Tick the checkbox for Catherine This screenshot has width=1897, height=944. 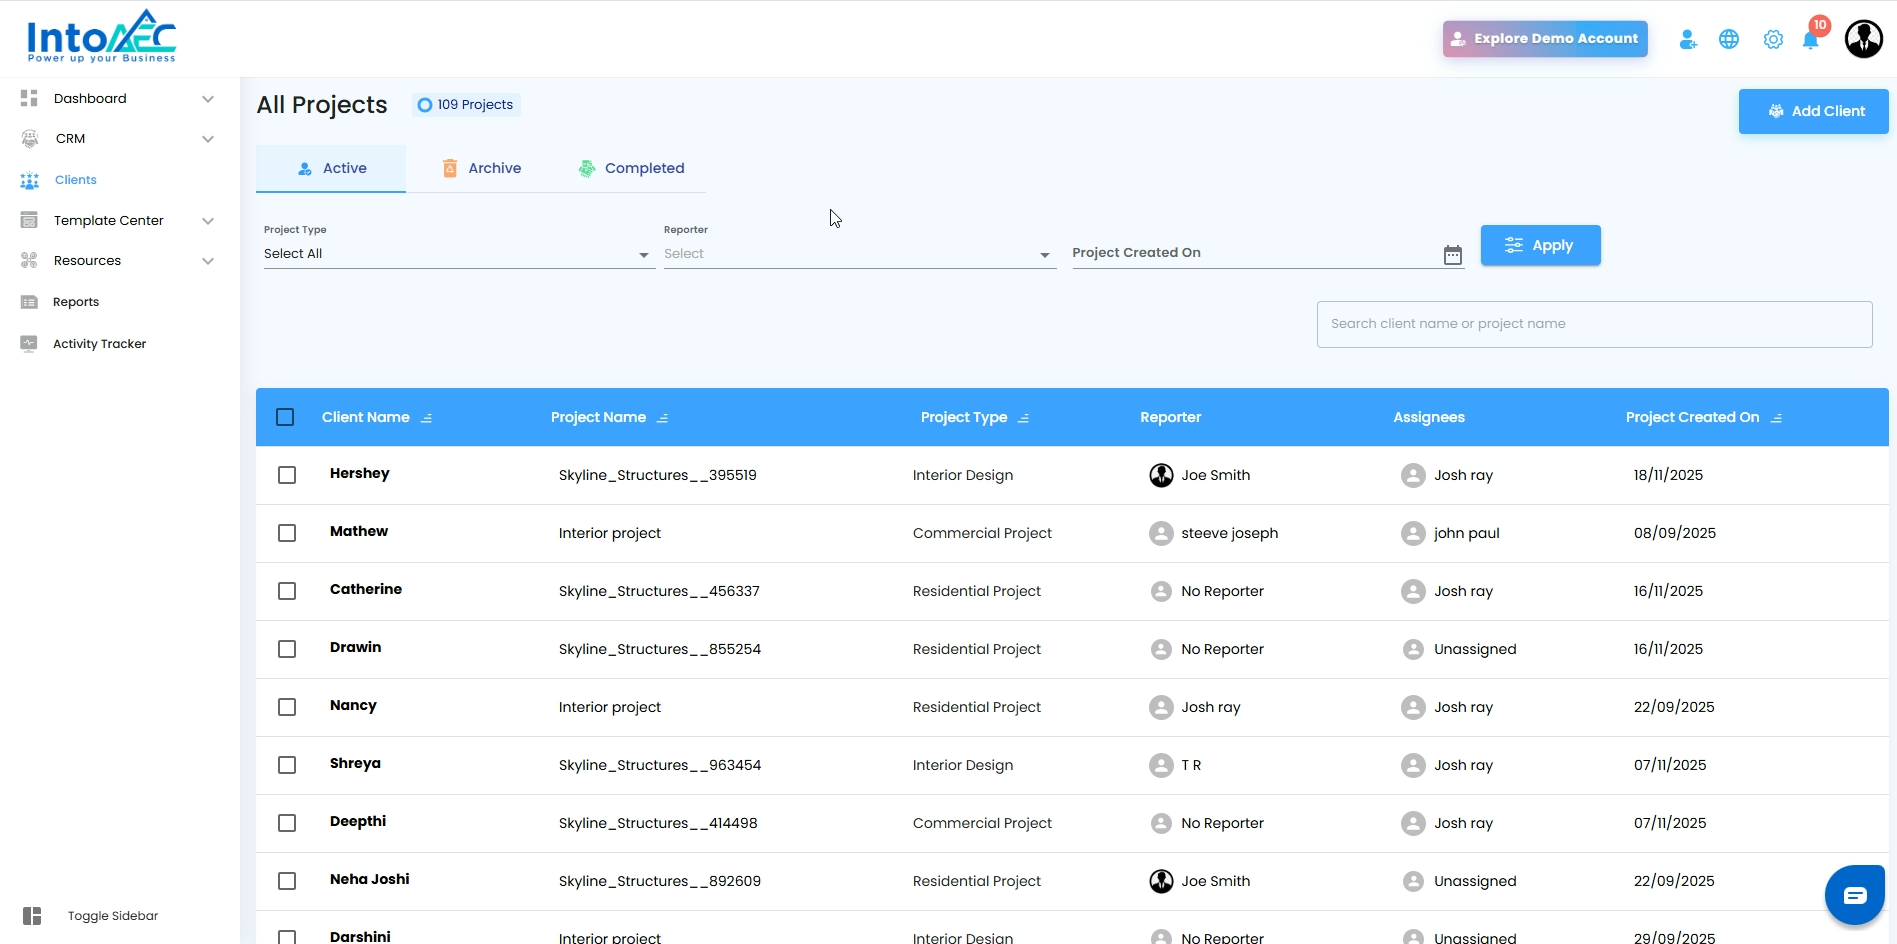287,591
